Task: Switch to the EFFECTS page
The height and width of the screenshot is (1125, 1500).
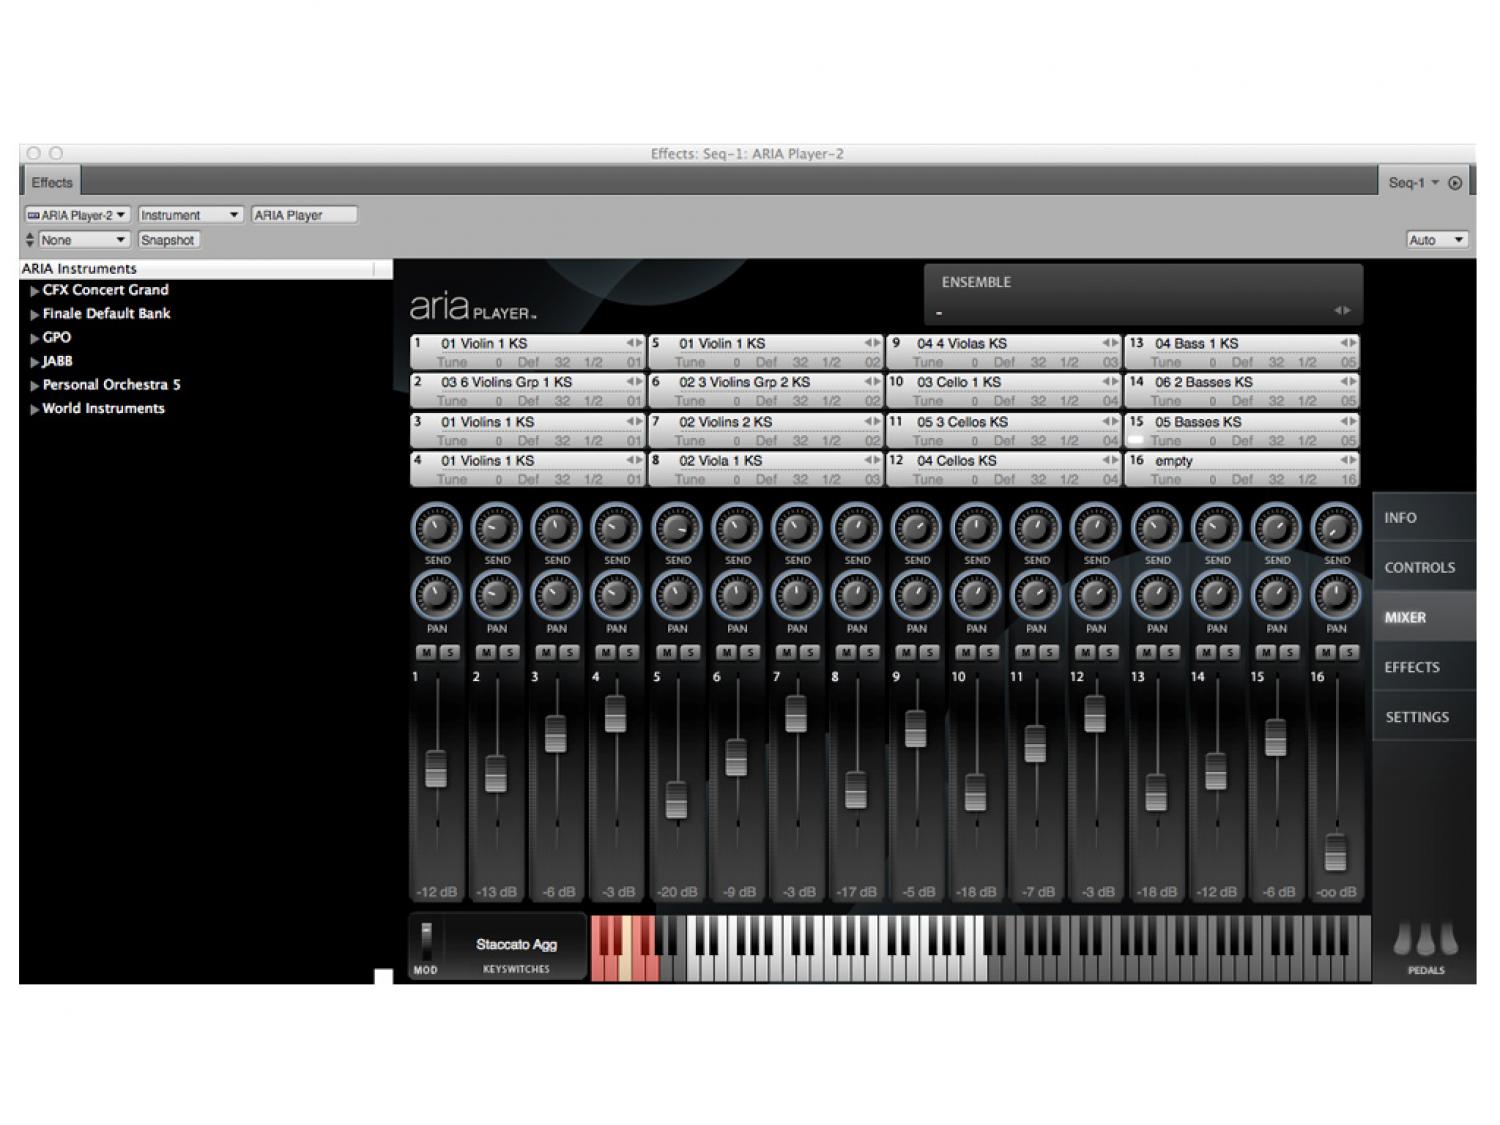Action: (1412, 667)
